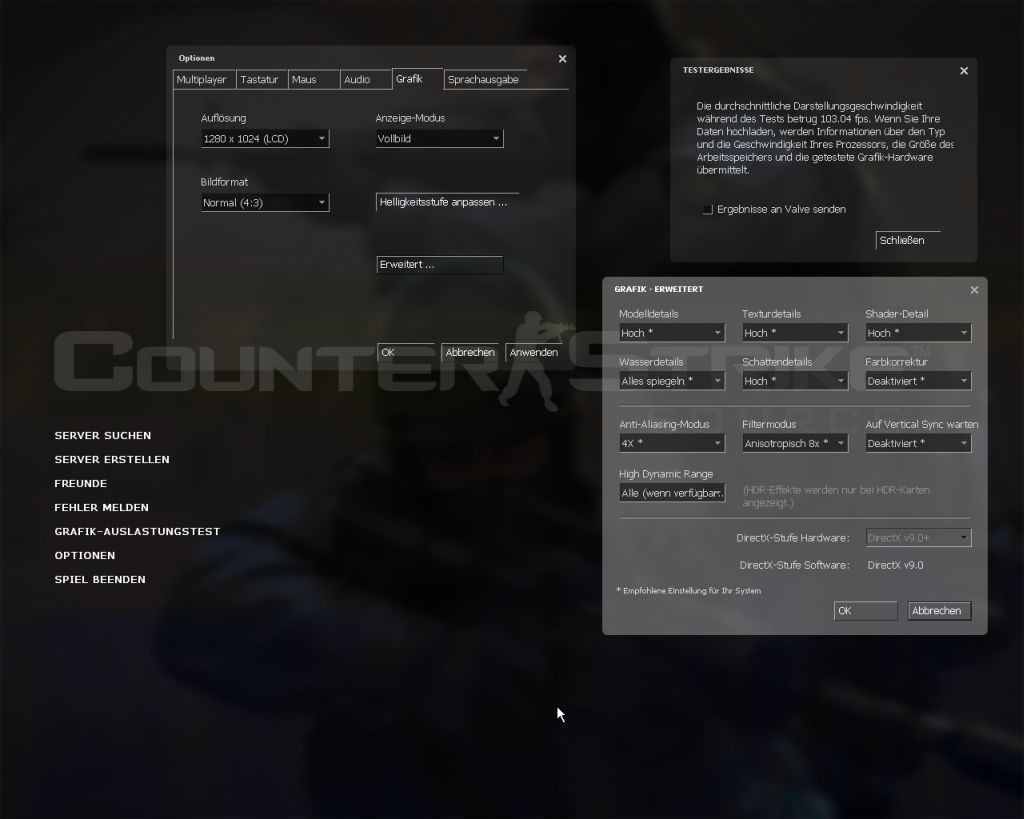This screenshot has width=1024, height=819.
Task: Open the High Dynamic Range dropdown
Action: [671, 493]
